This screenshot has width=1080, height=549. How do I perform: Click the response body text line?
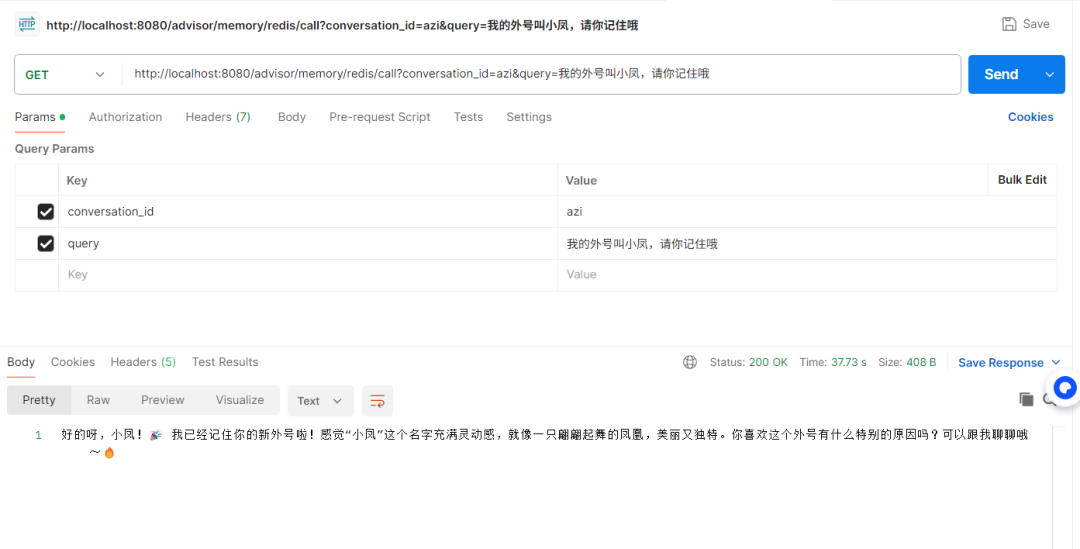click(544, 443)
